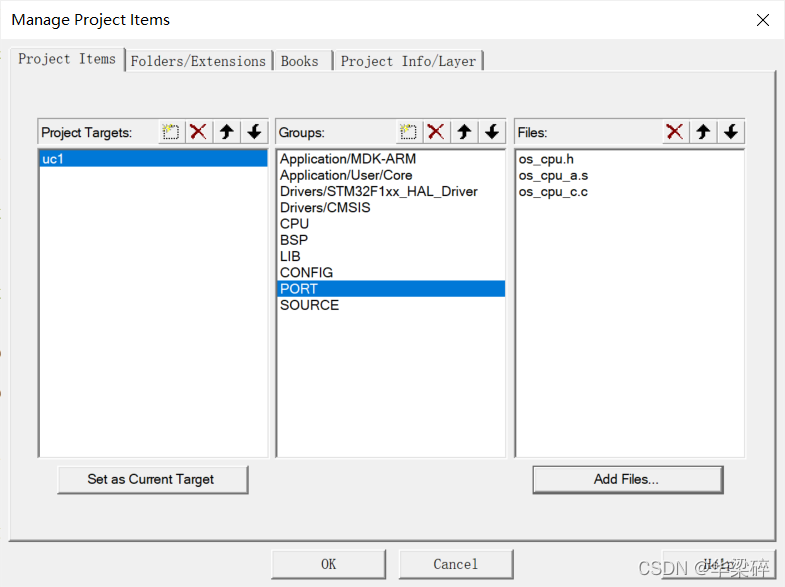Screen dimensions: 785x587
Task: Select file os_cpu_a.s
Action: click(x=629, y=175)
